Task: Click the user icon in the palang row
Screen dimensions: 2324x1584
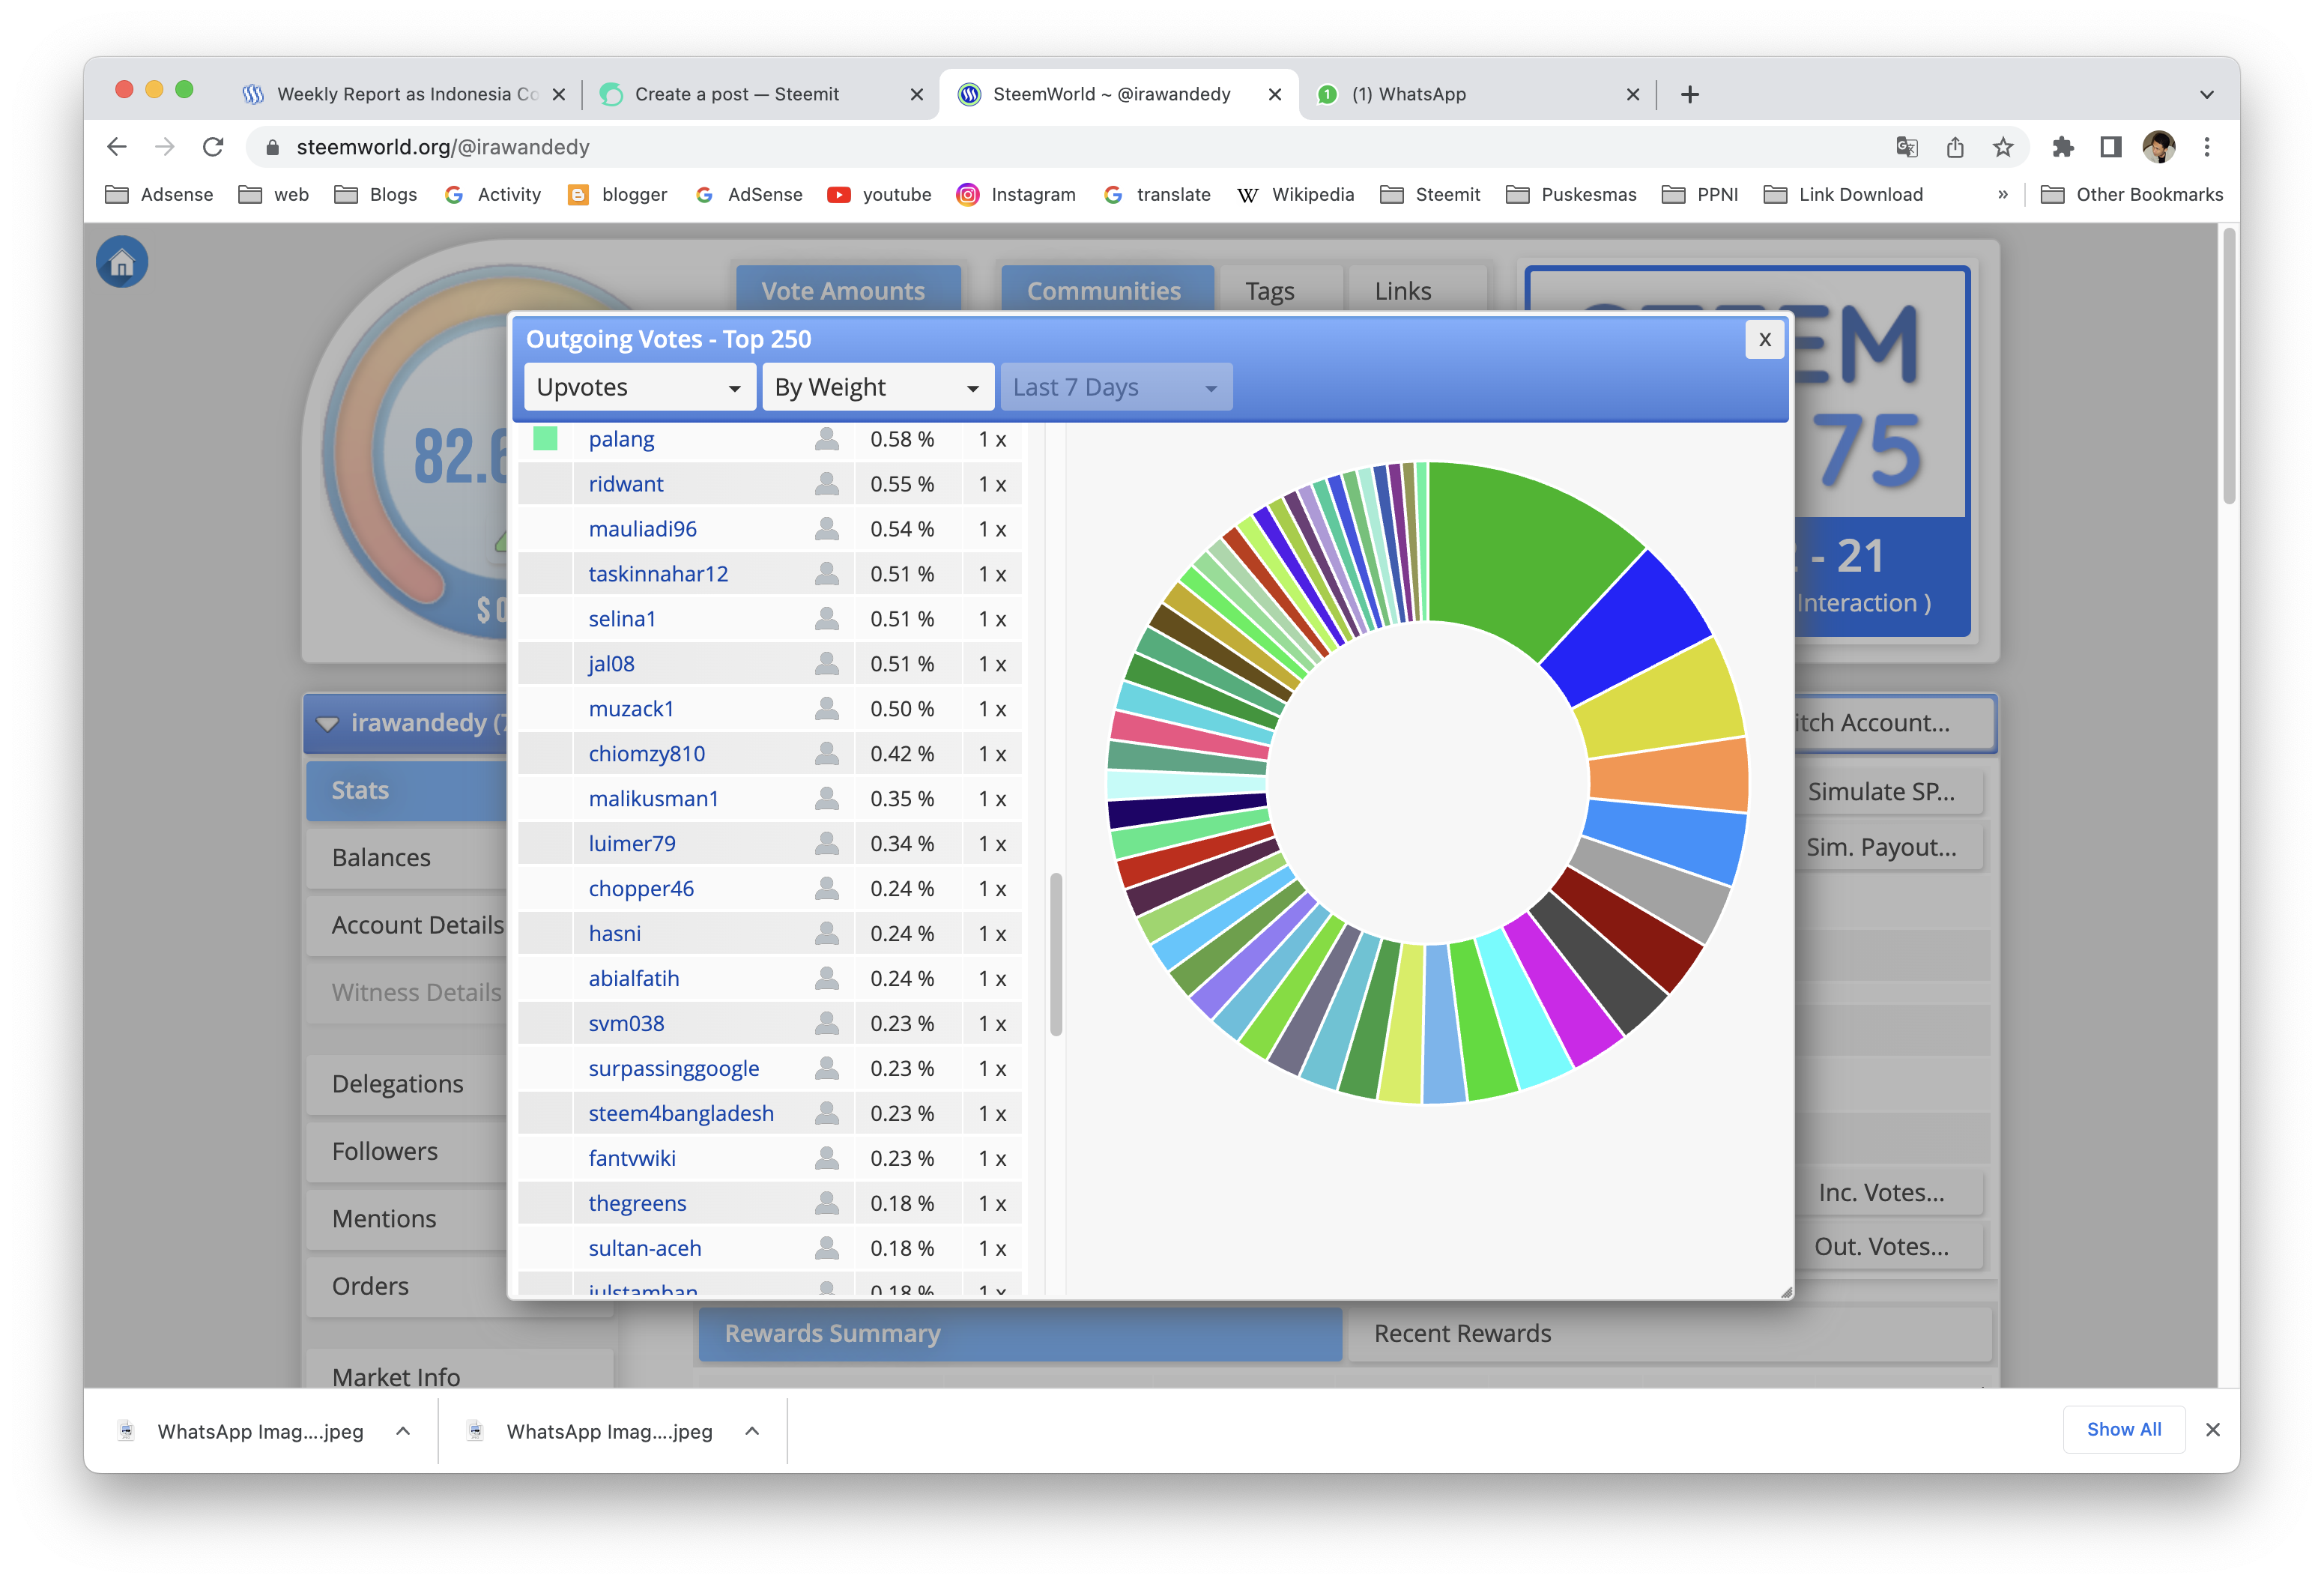Action: click(826, 438)
